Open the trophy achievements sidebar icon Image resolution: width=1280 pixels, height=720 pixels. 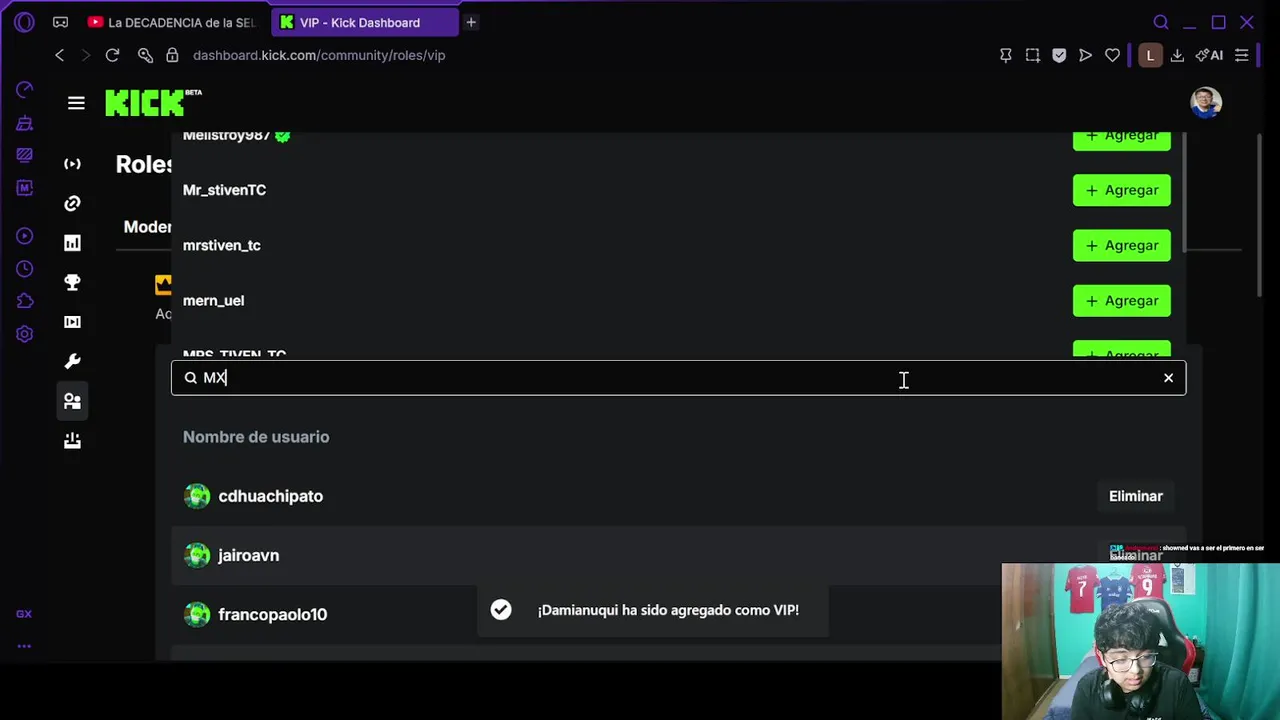click(x=72, y=283)
